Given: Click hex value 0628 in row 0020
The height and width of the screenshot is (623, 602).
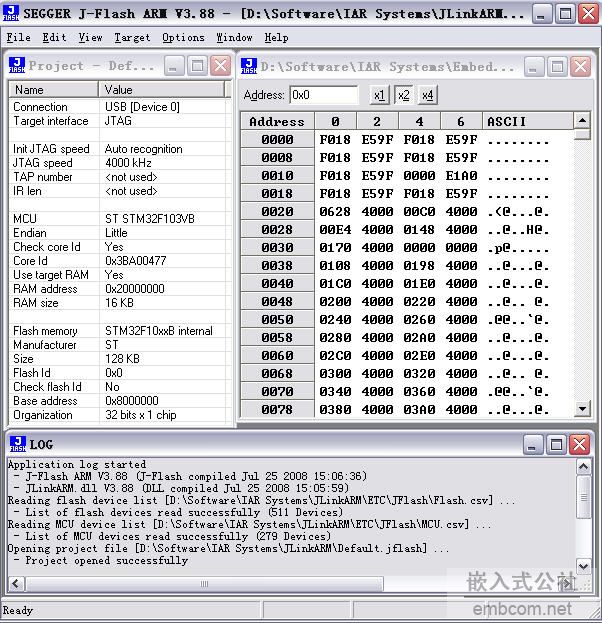Looking at the screenshot, I should 335,211.
